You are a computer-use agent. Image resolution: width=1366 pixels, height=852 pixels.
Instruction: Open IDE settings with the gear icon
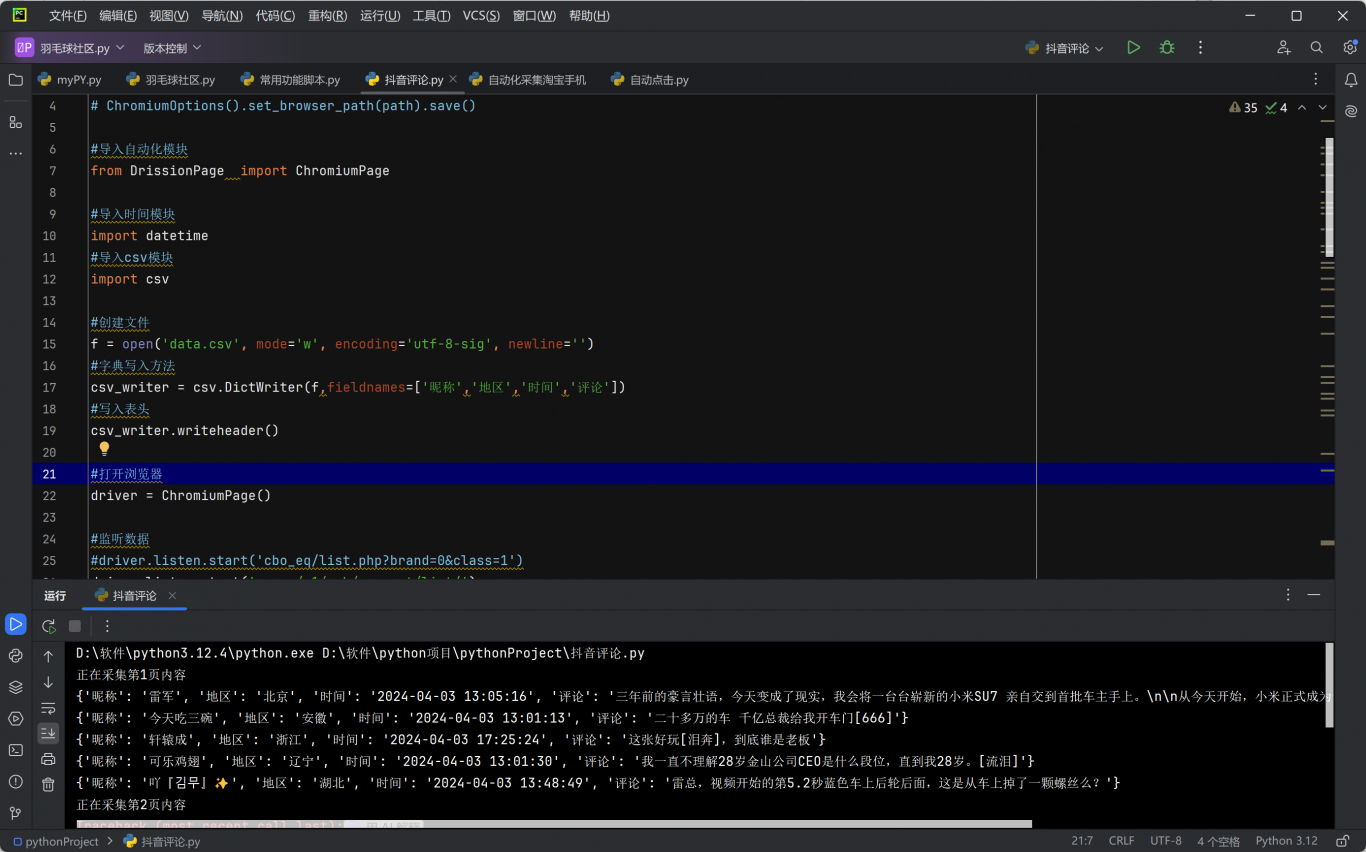(x=1350, y=47)
